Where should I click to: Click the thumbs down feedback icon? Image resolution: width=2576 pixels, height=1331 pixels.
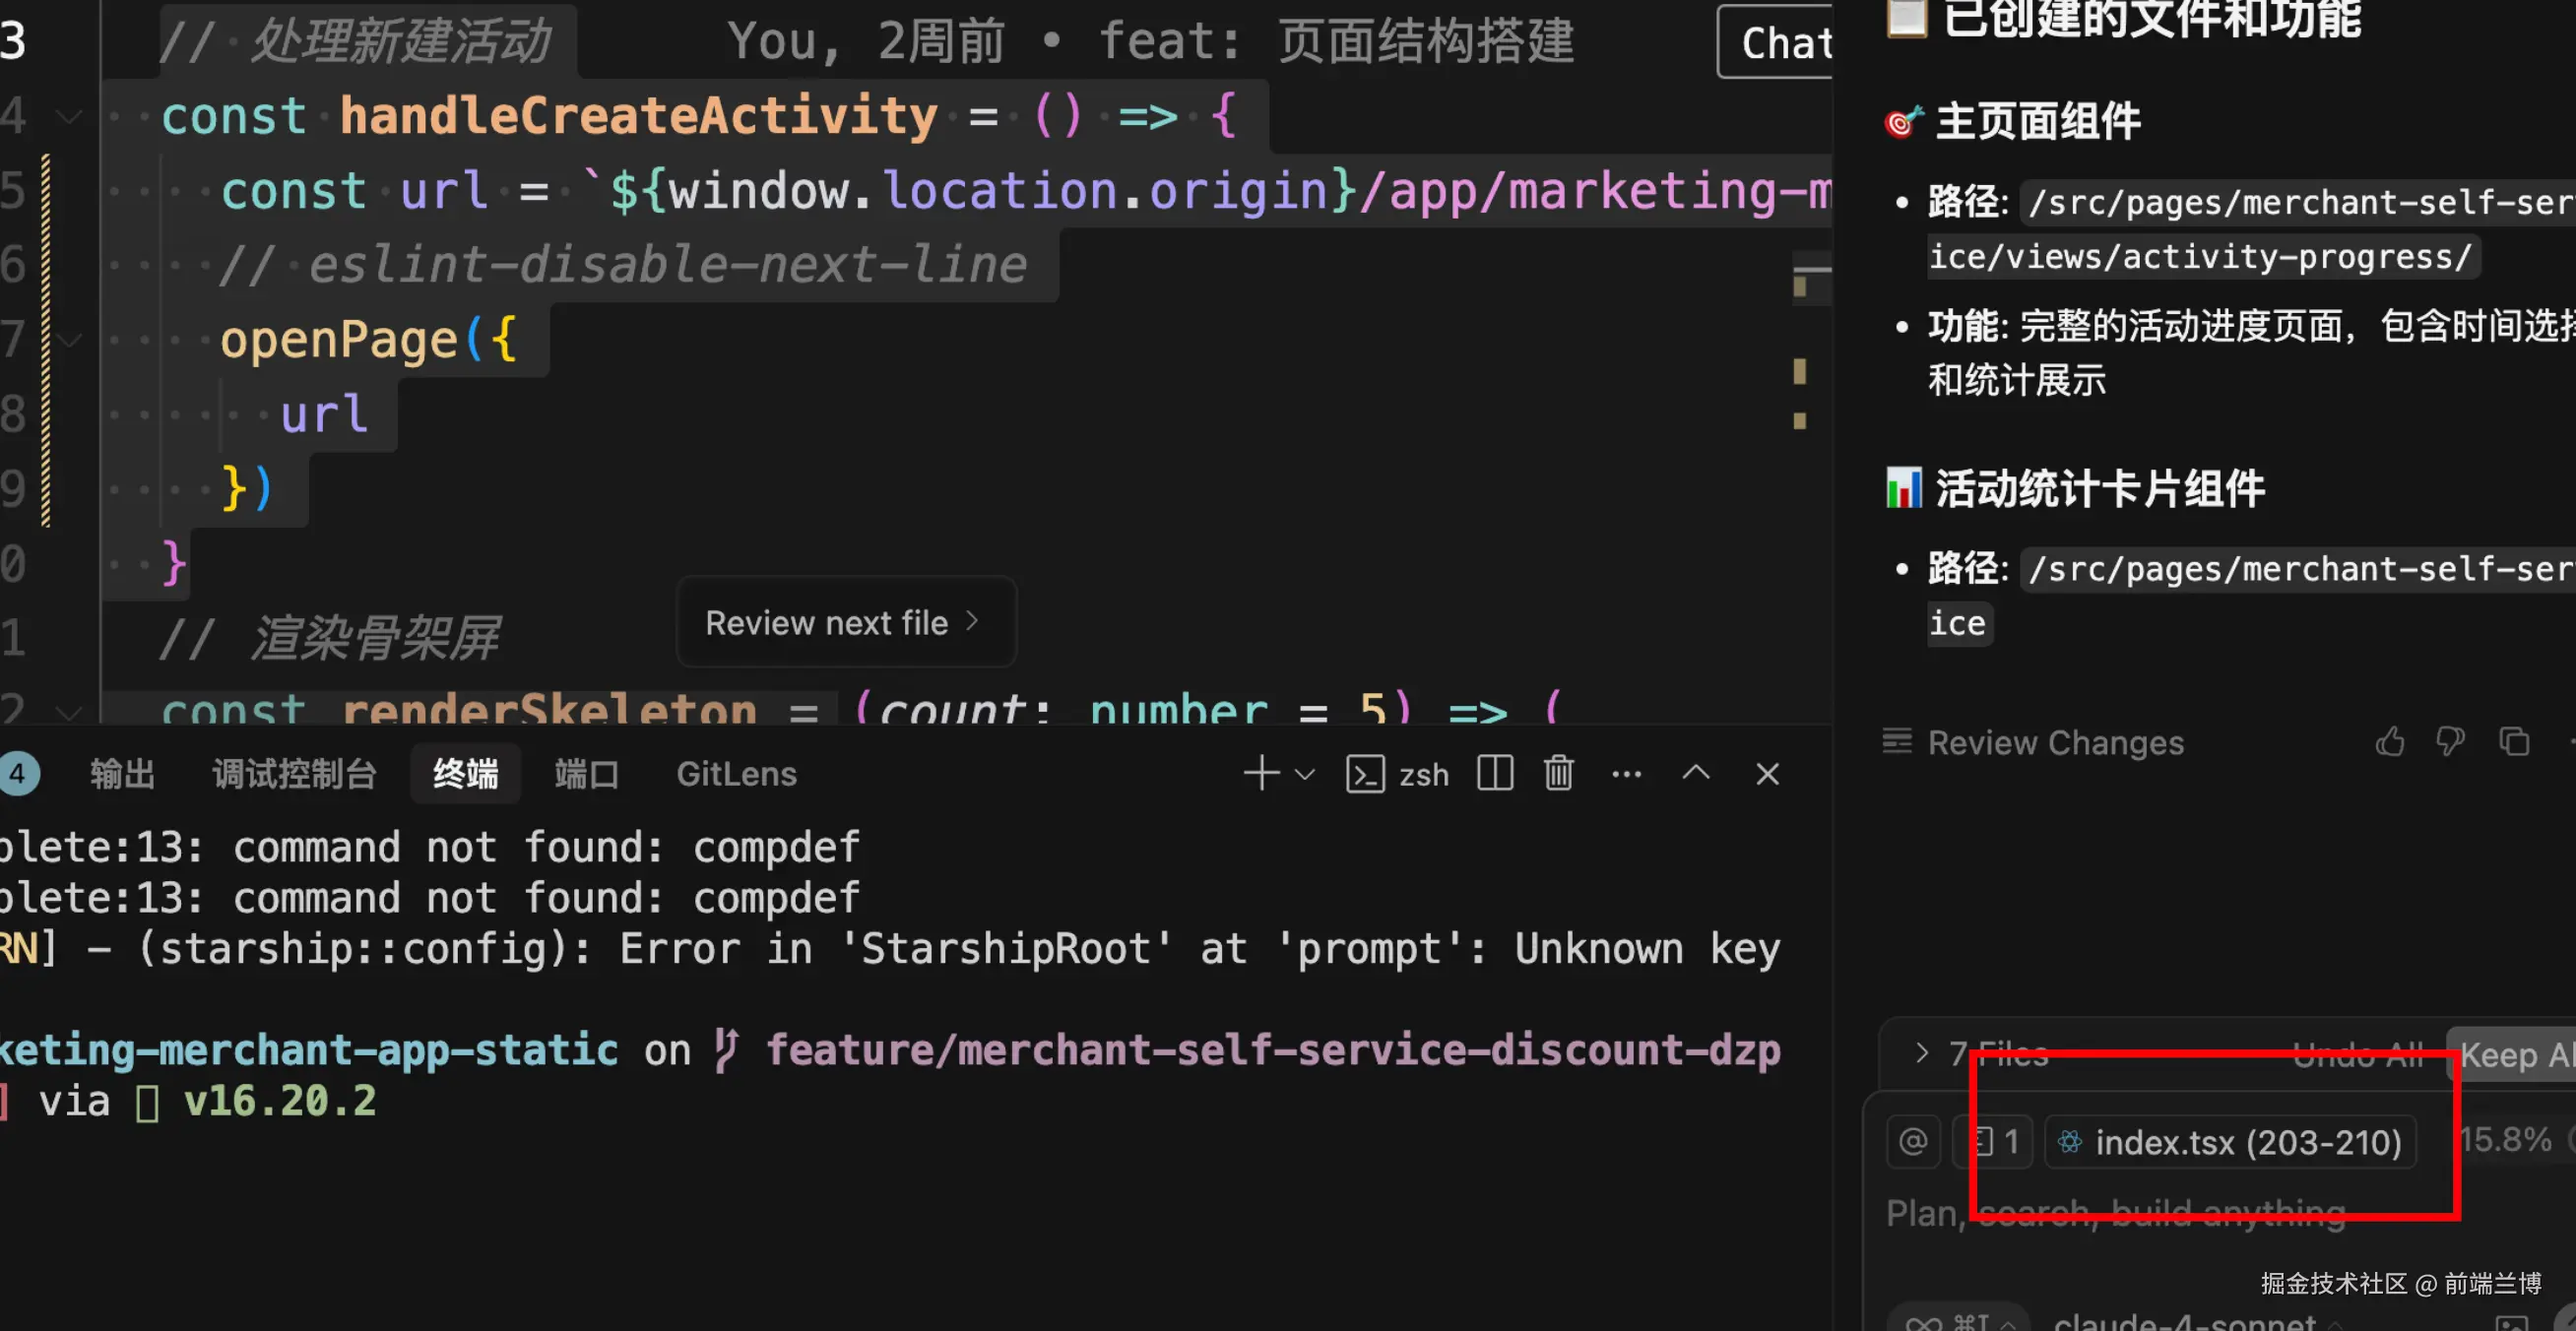pos(2450,742)
